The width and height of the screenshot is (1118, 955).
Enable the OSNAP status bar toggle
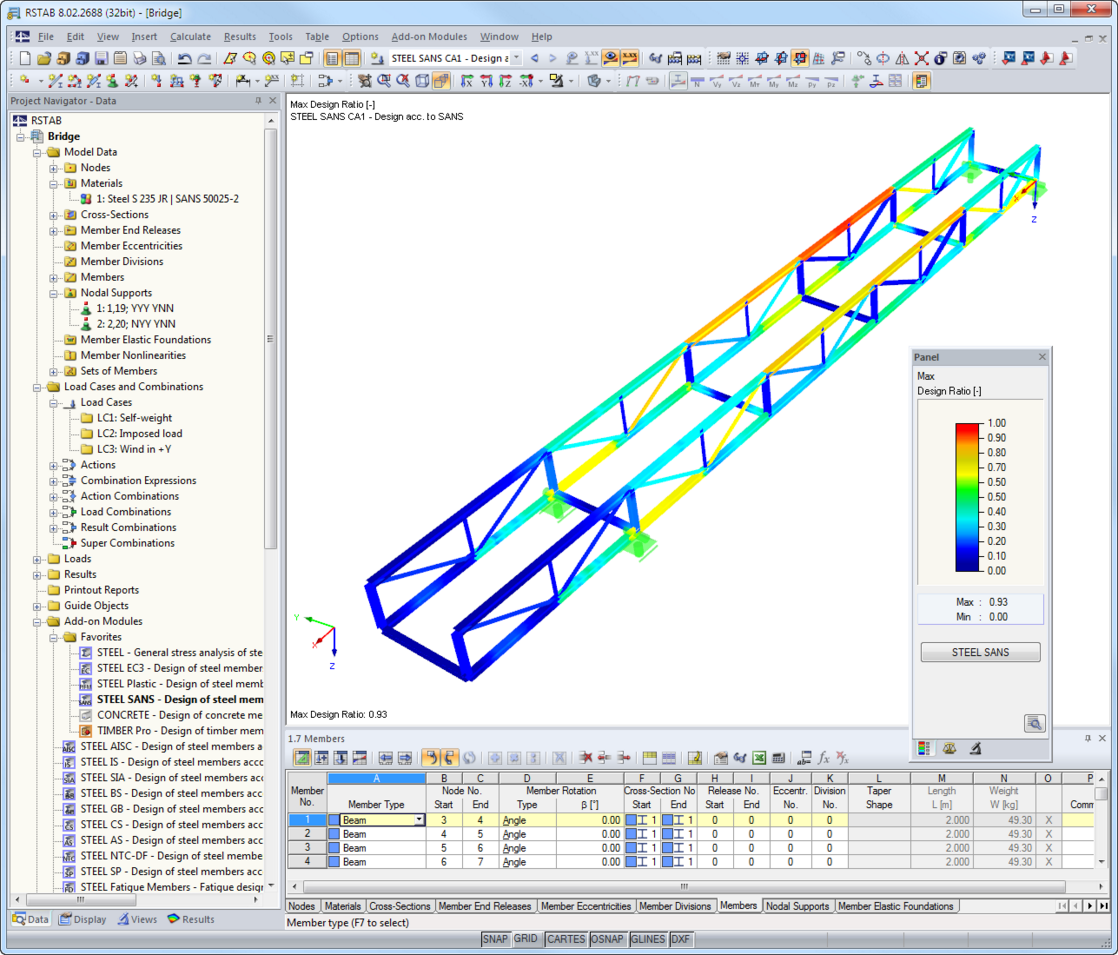pyautogui.click(x=607, y=939)
